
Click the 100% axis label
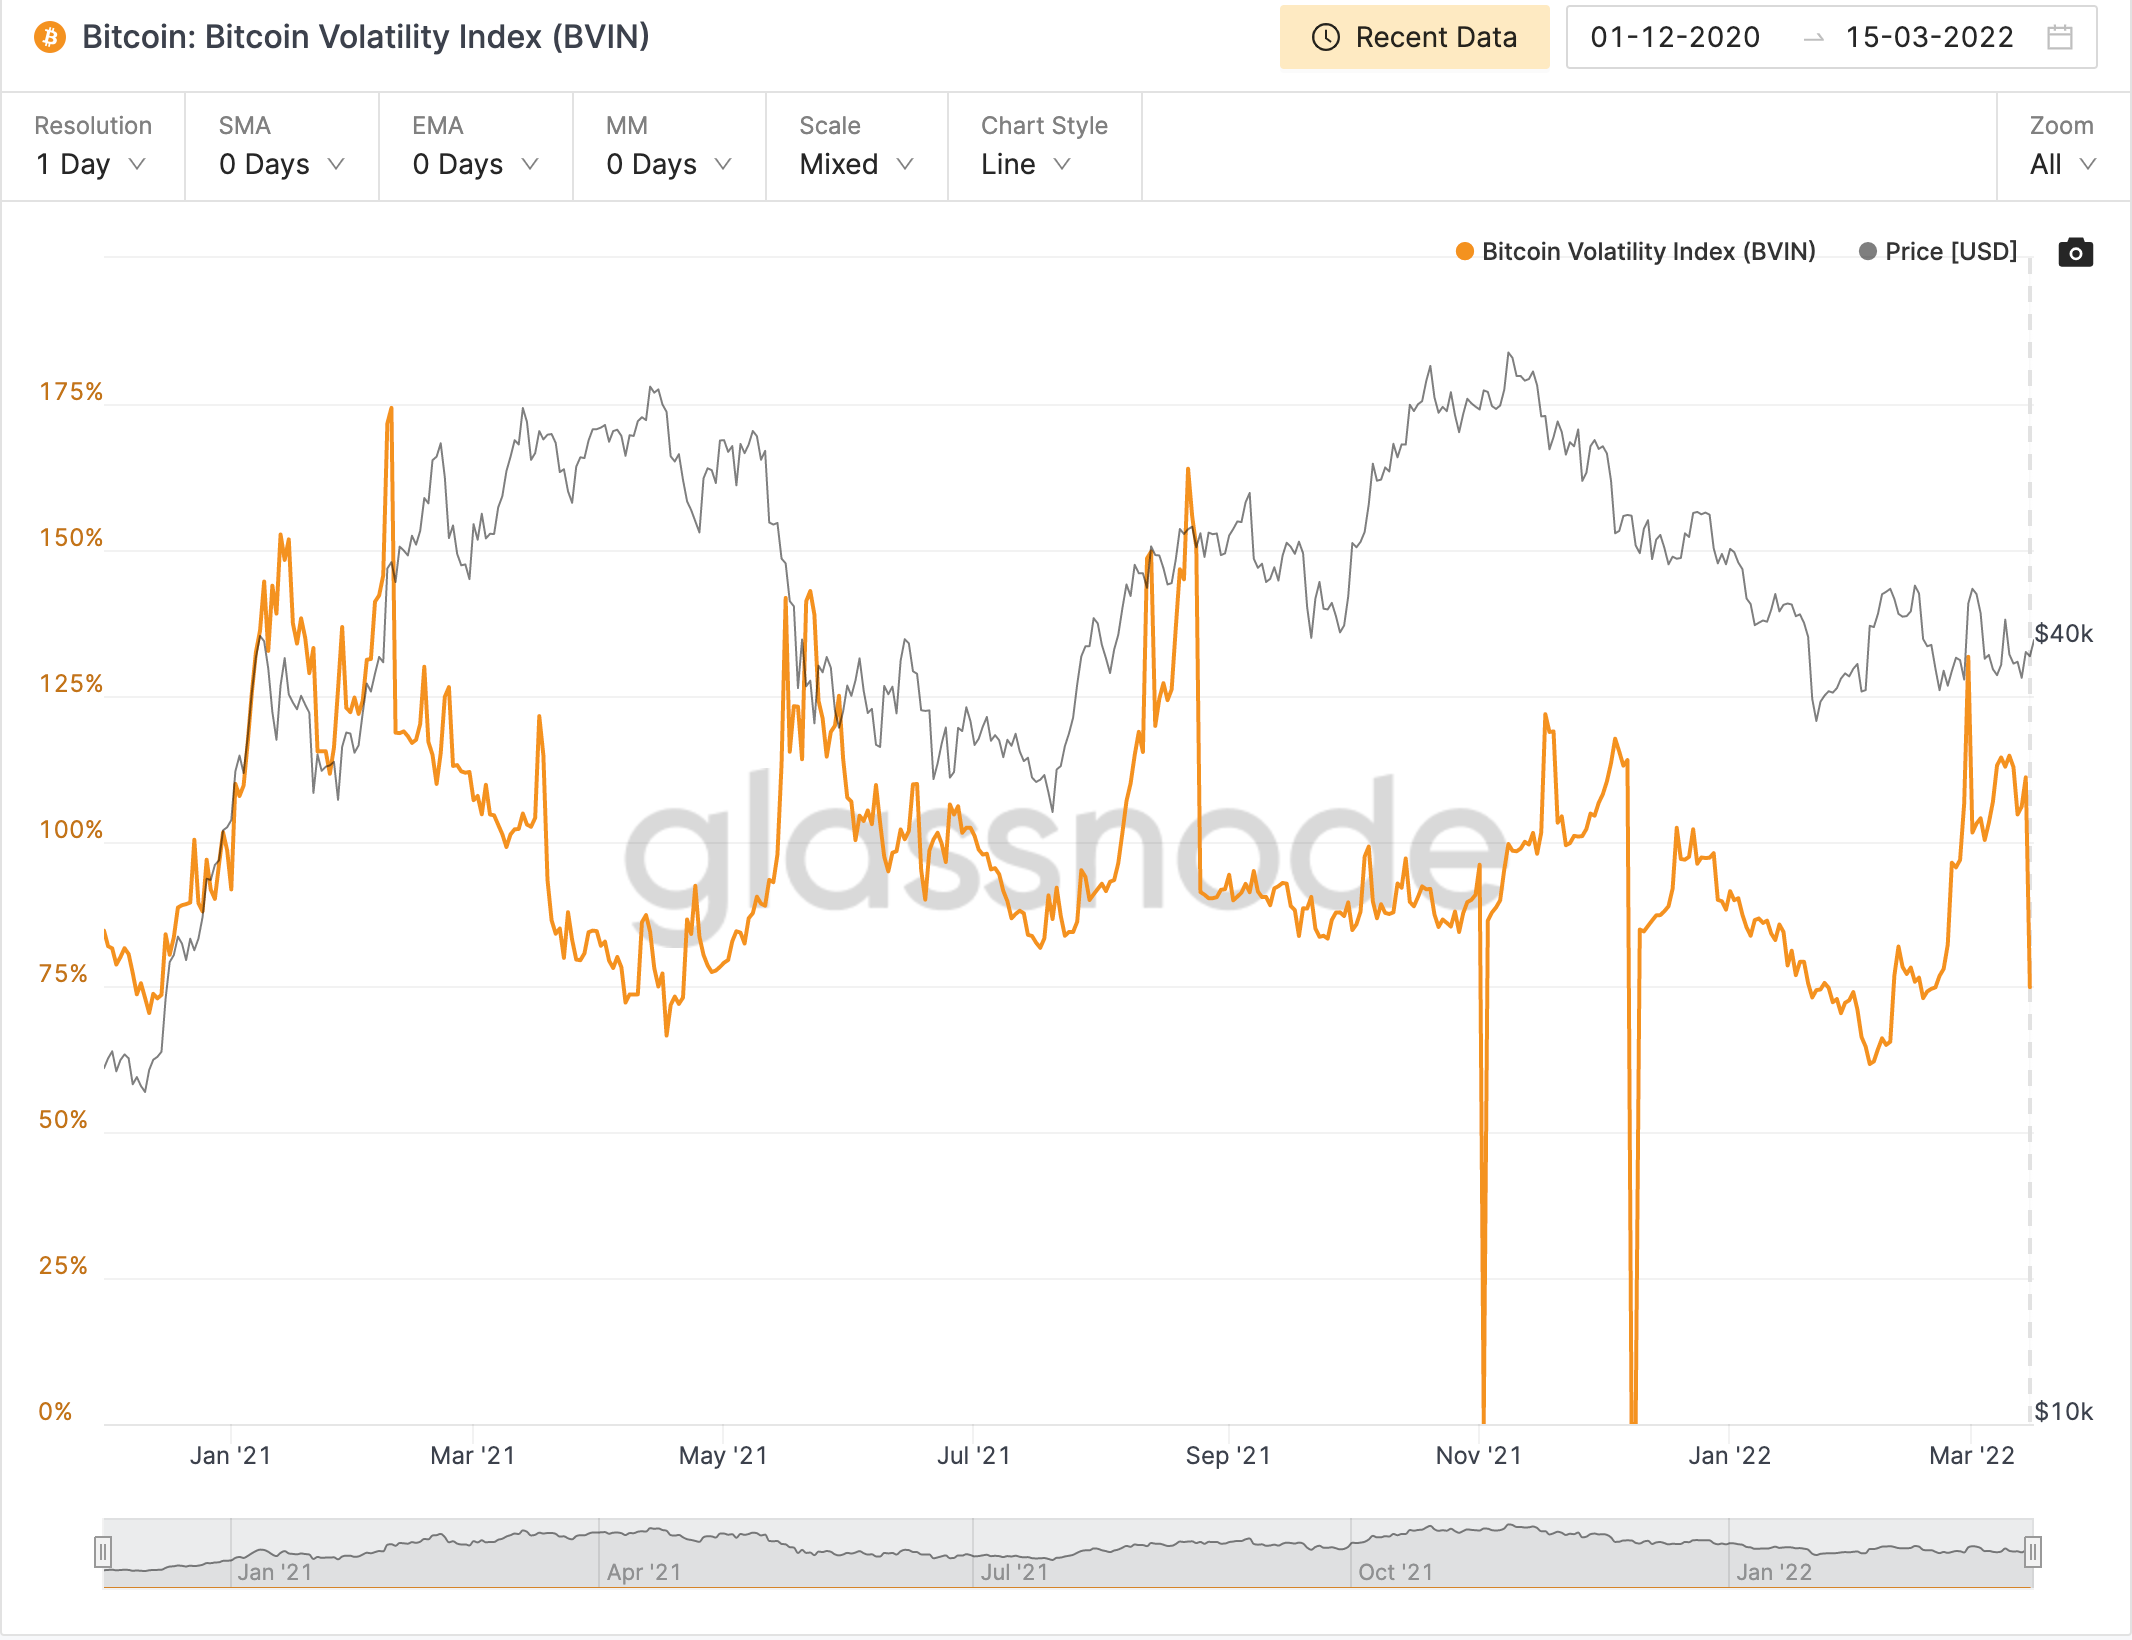(x=71, y=830)
